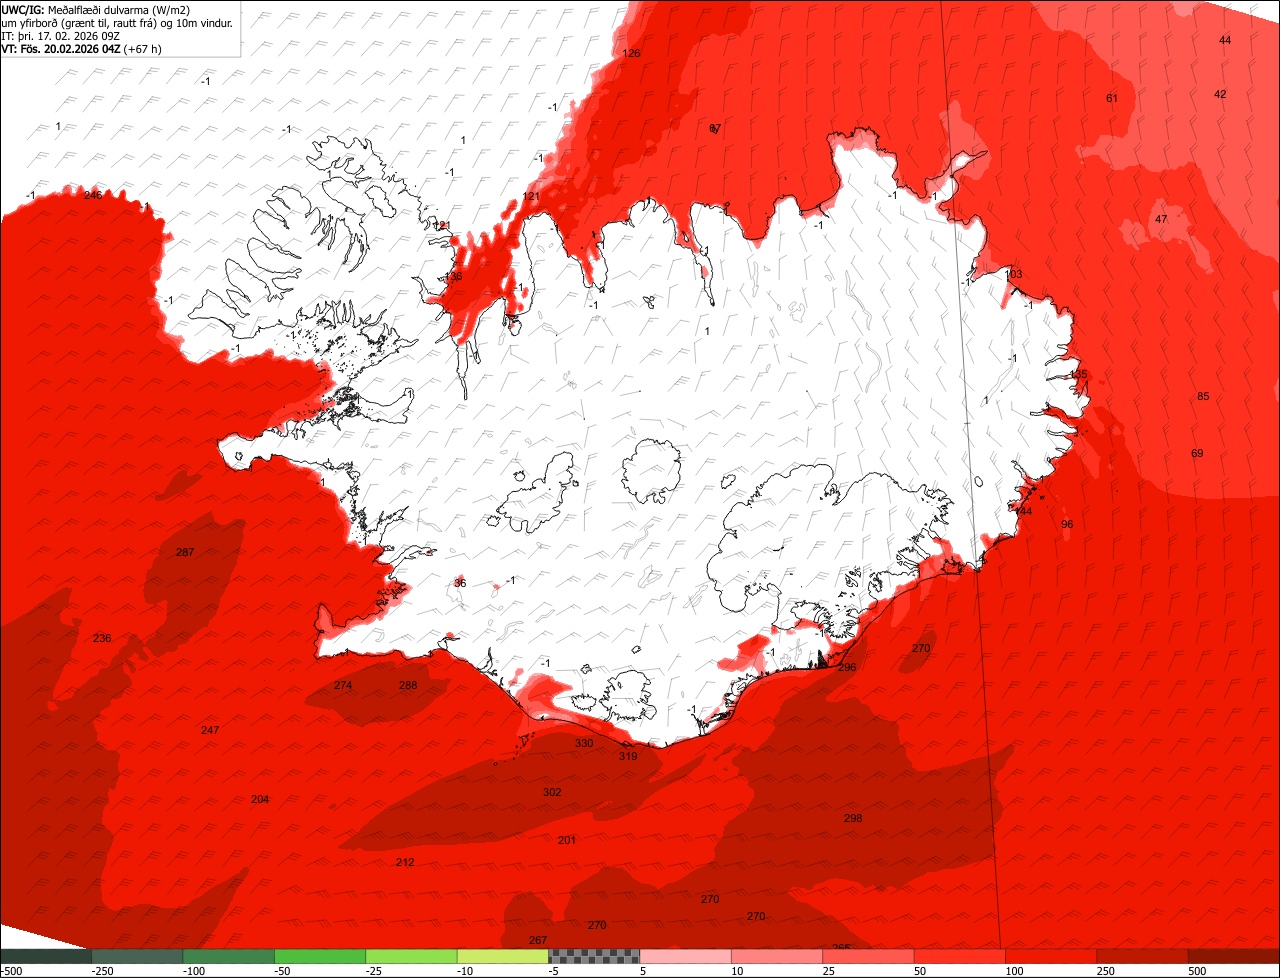Viewport: 1280px width, 978px height.
Task: Click the bright green legend swatch between -50 and -25
Action: coord(320,956)
